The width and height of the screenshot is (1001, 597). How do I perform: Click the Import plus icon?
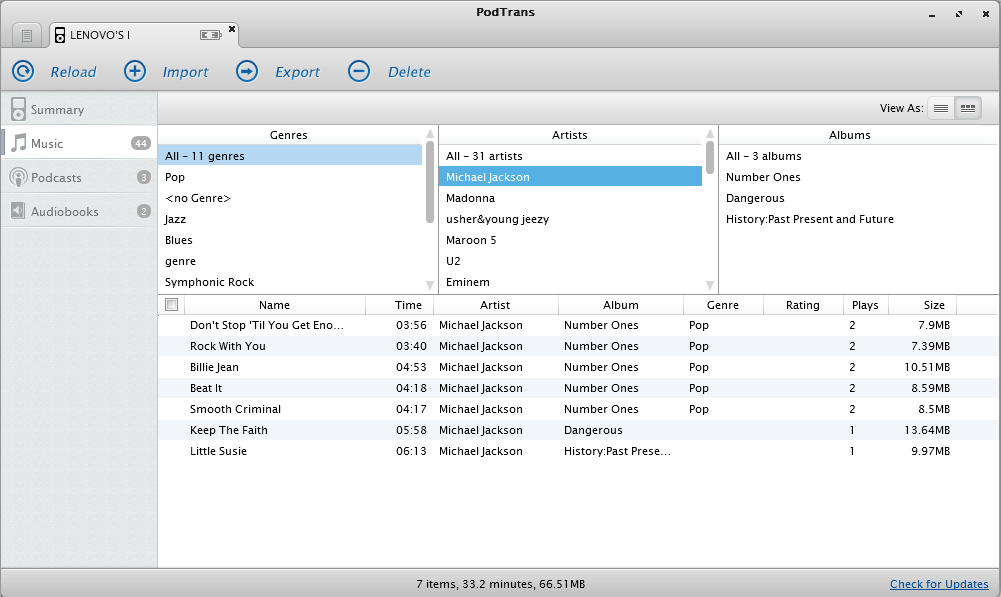[135, 72]
